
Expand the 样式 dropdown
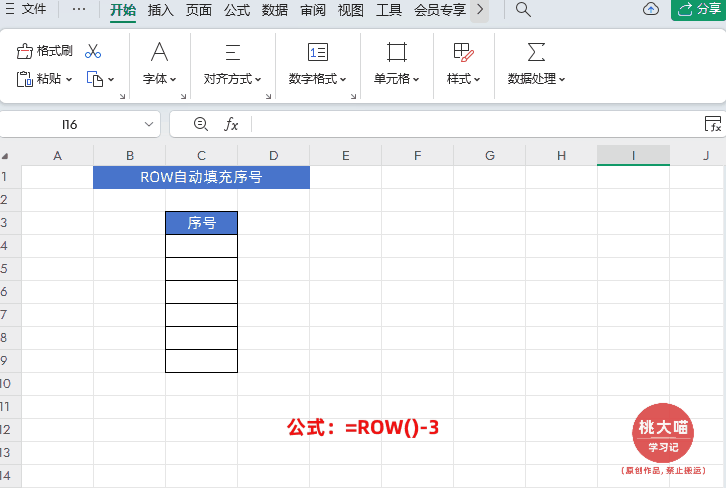[x=463, y=79]
